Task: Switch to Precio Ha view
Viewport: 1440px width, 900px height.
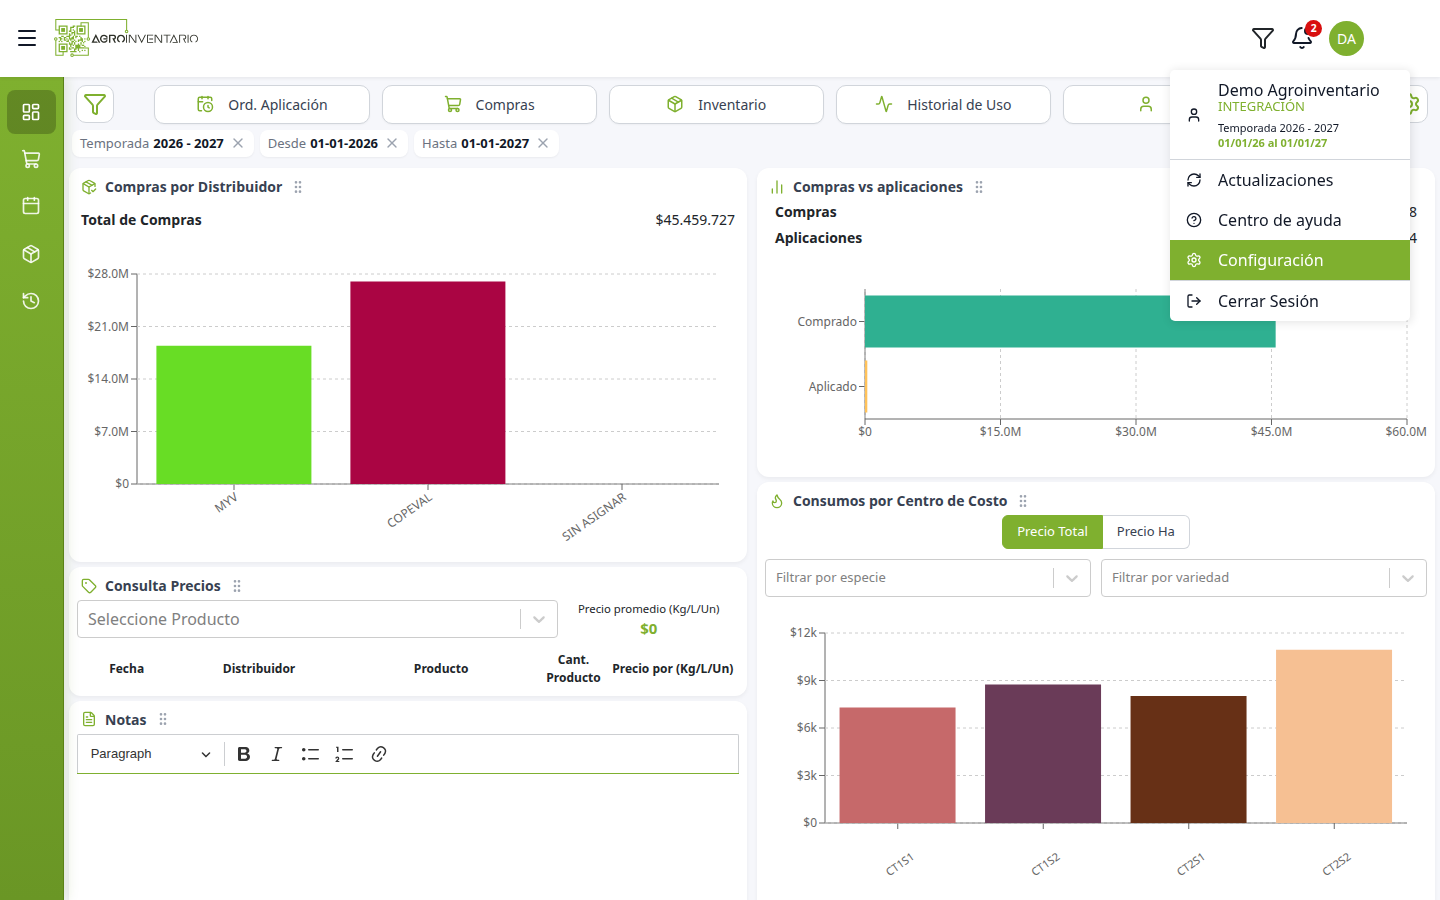Action: pos(1146,532)
